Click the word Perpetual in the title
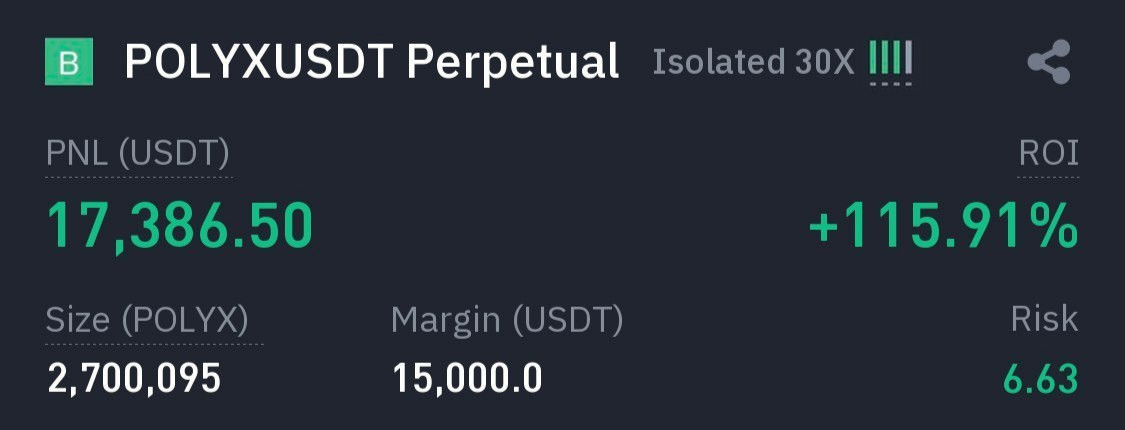The height and width of the screenshot is (430, 1125). (513, 62)
